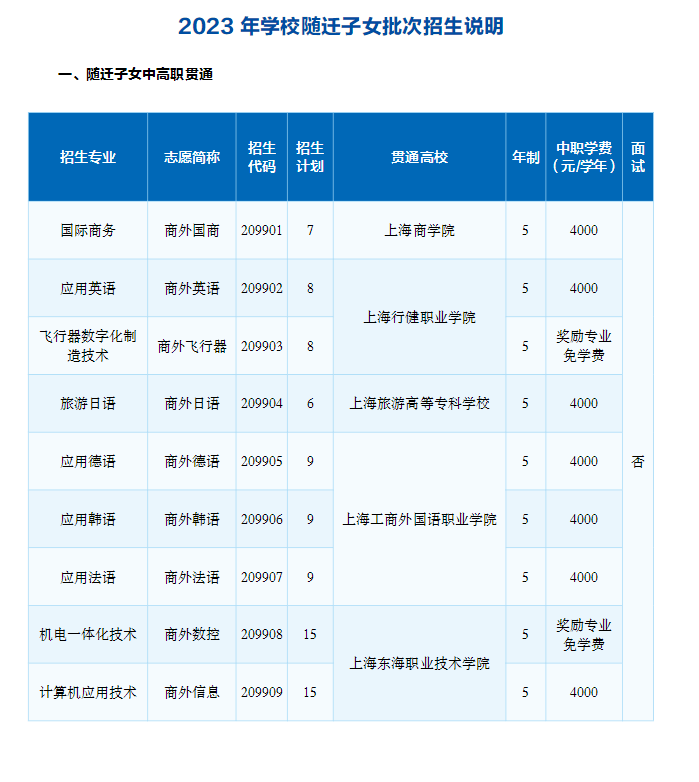Click plan value 15 in the 商外数控 row

tap(310, 634)
